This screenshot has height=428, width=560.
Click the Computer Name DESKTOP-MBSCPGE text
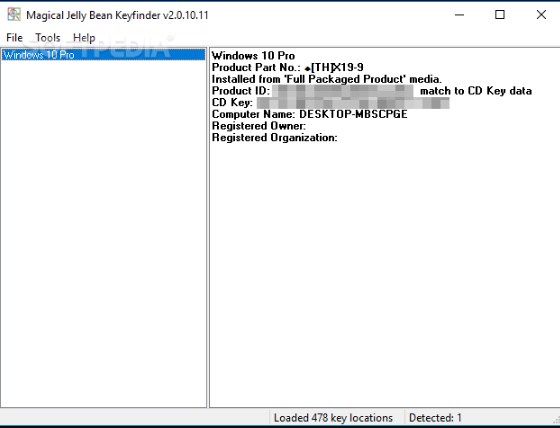click(309, 114)
